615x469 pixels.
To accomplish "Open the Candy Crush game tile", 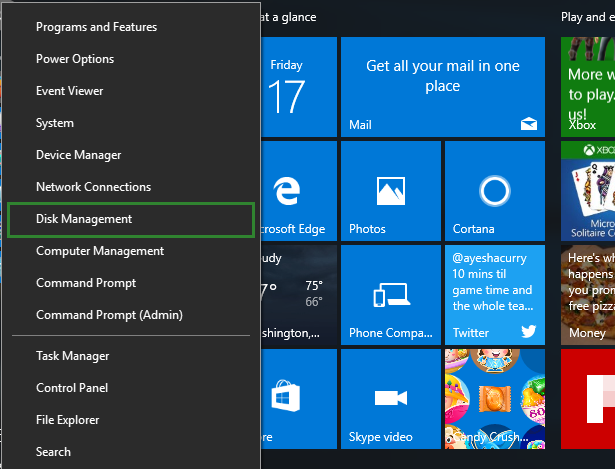I will click(495, 399).
